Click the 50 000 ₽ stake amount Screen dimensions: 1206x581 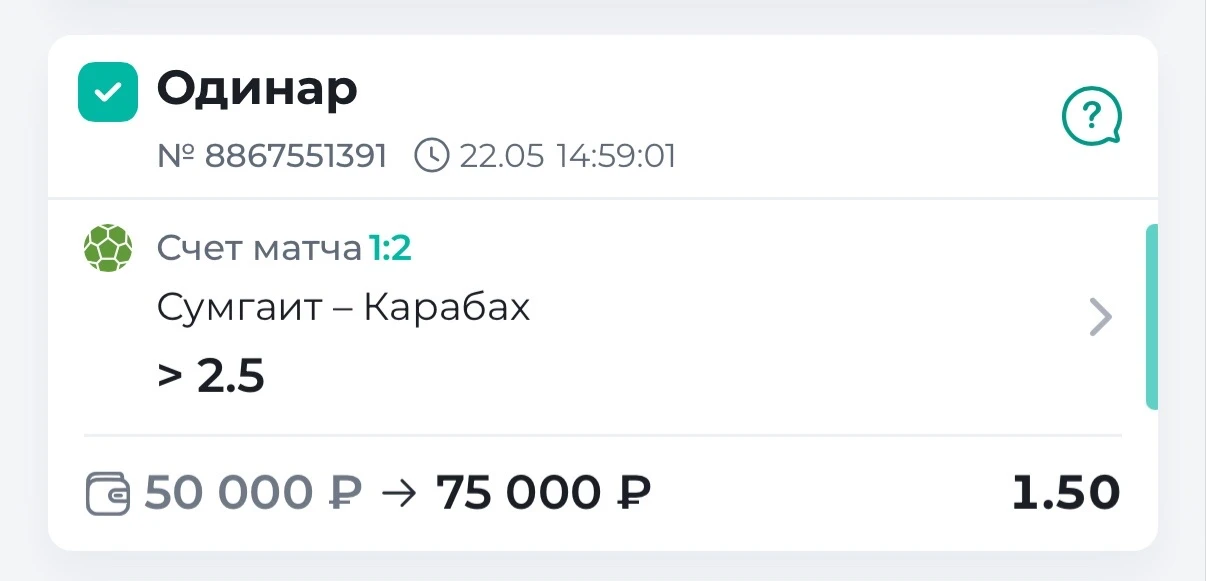pyautogui.click(x=254, y=493)
